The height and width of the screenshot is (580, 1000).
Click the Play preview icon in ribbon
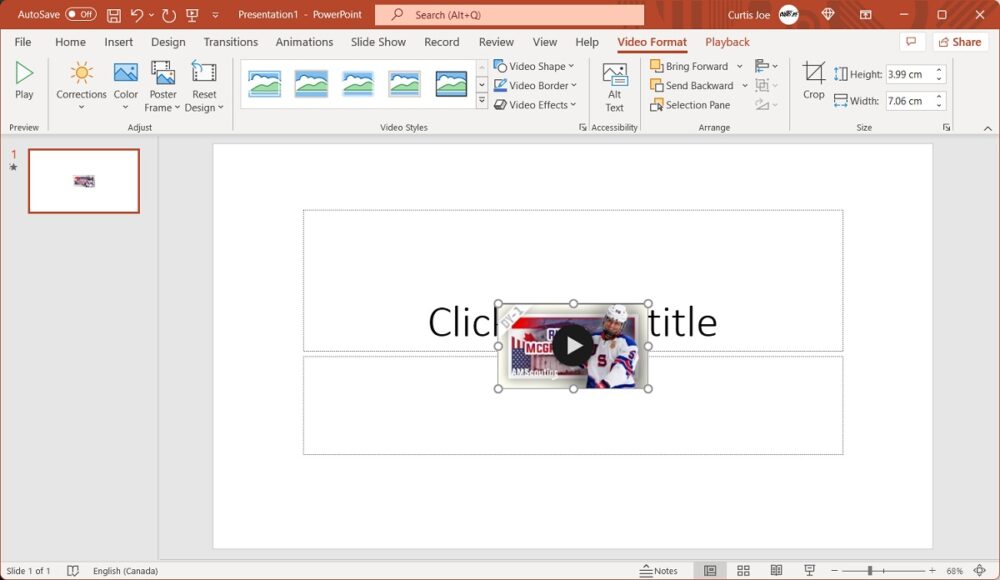(x=24, y=74)
